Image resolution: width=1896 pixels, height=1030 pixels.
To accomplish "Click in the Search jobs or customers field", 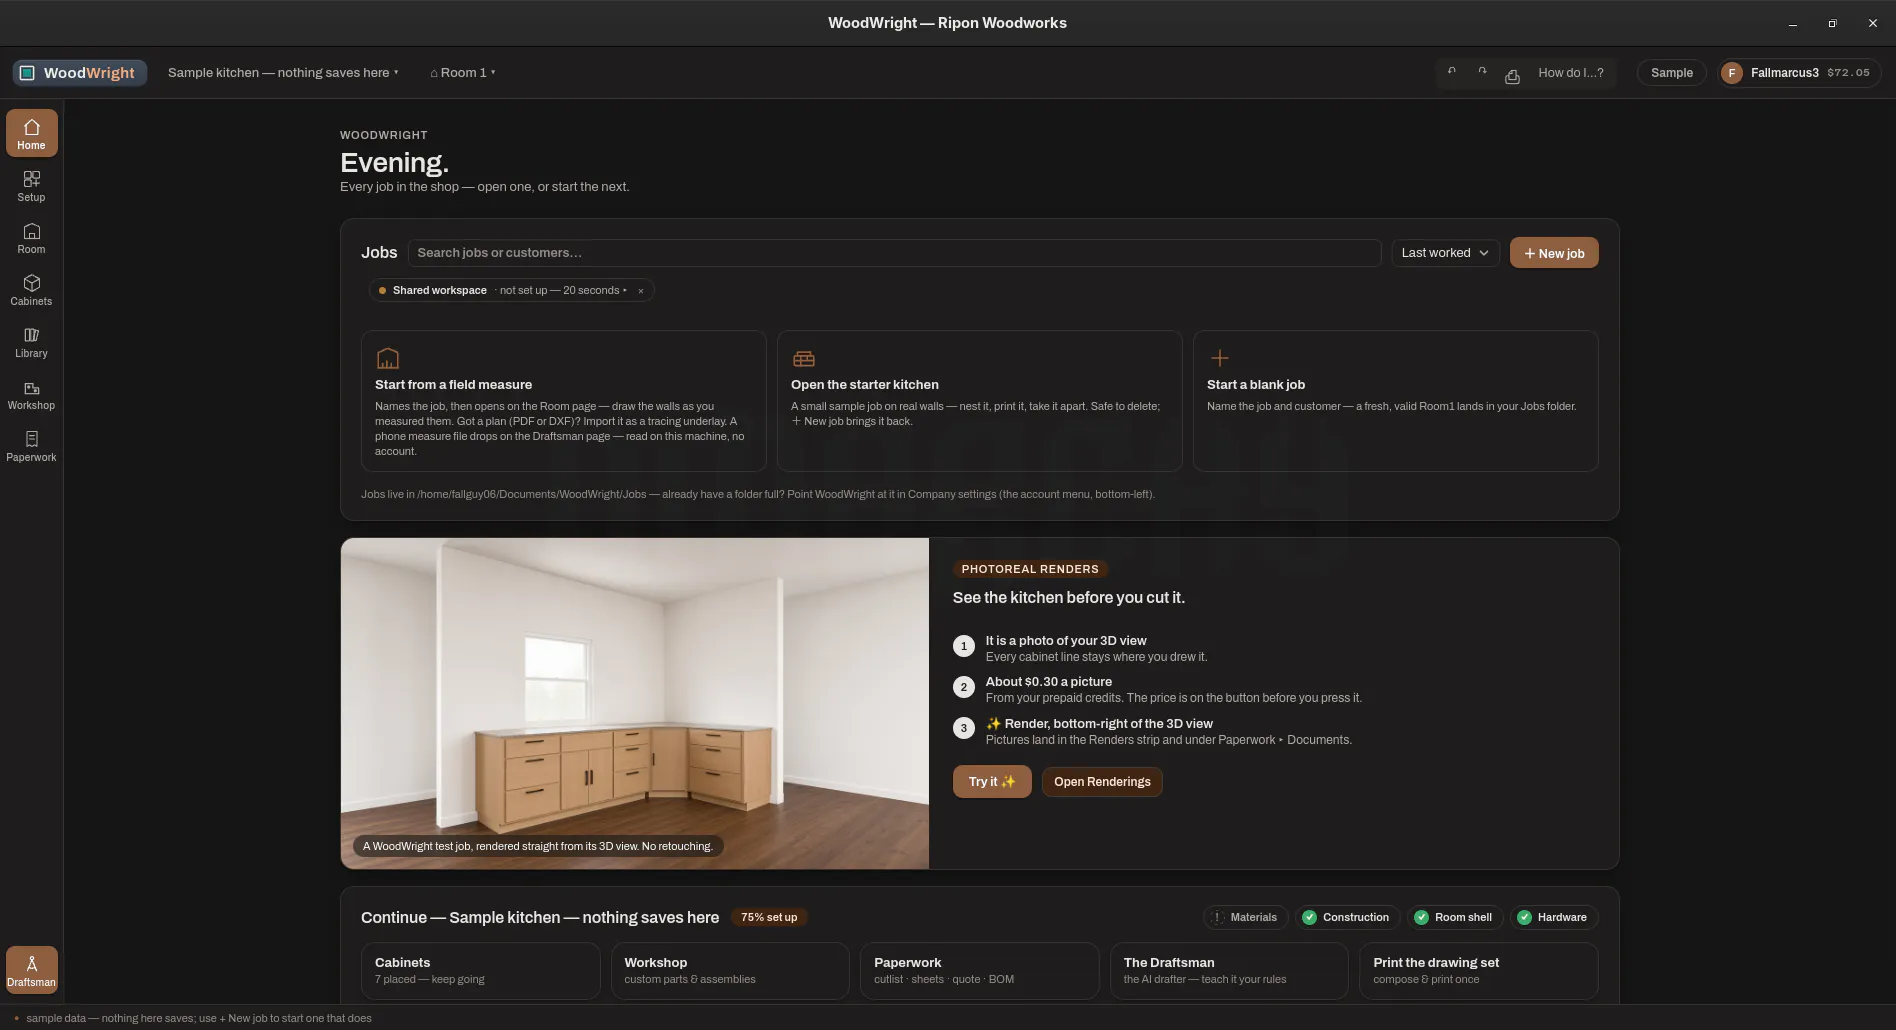I will tap(894, 253).
